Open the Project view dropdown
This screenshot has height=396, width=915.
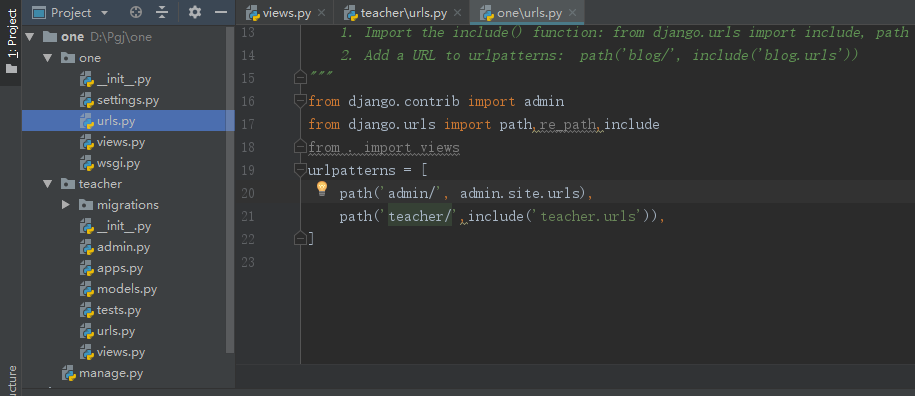coord(104,12)
